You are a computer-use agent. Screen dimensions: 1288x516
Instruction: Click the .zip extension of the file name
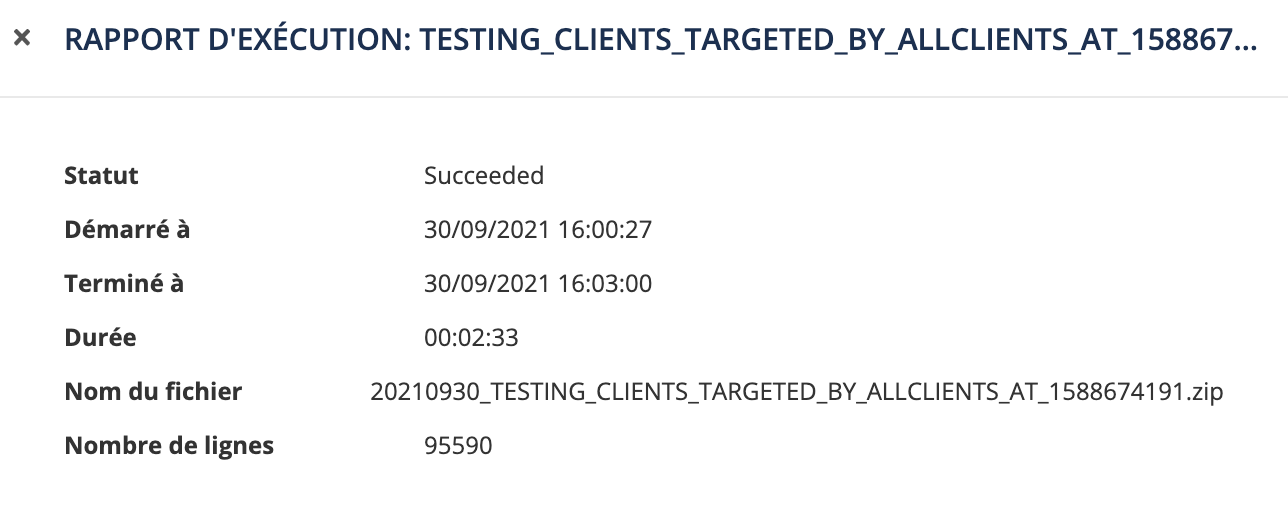(x=1201, y=392)
